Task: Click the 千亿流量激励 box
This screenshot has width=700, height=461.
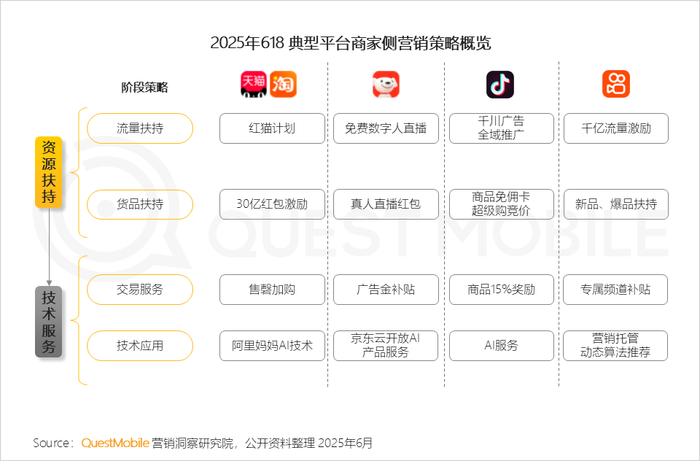Action: point(616,129)
